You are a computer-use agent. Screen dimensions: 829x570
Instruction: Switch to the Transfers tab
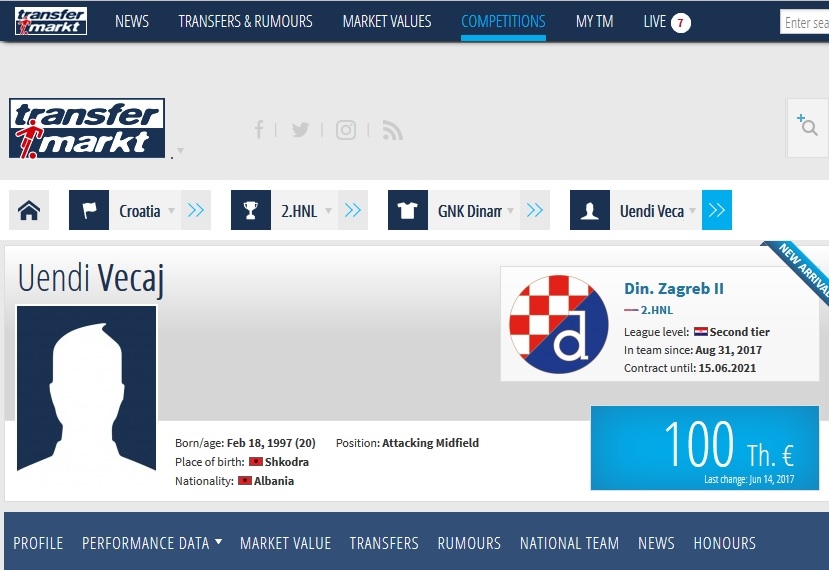pyautogui.click(x=384, y=543)
